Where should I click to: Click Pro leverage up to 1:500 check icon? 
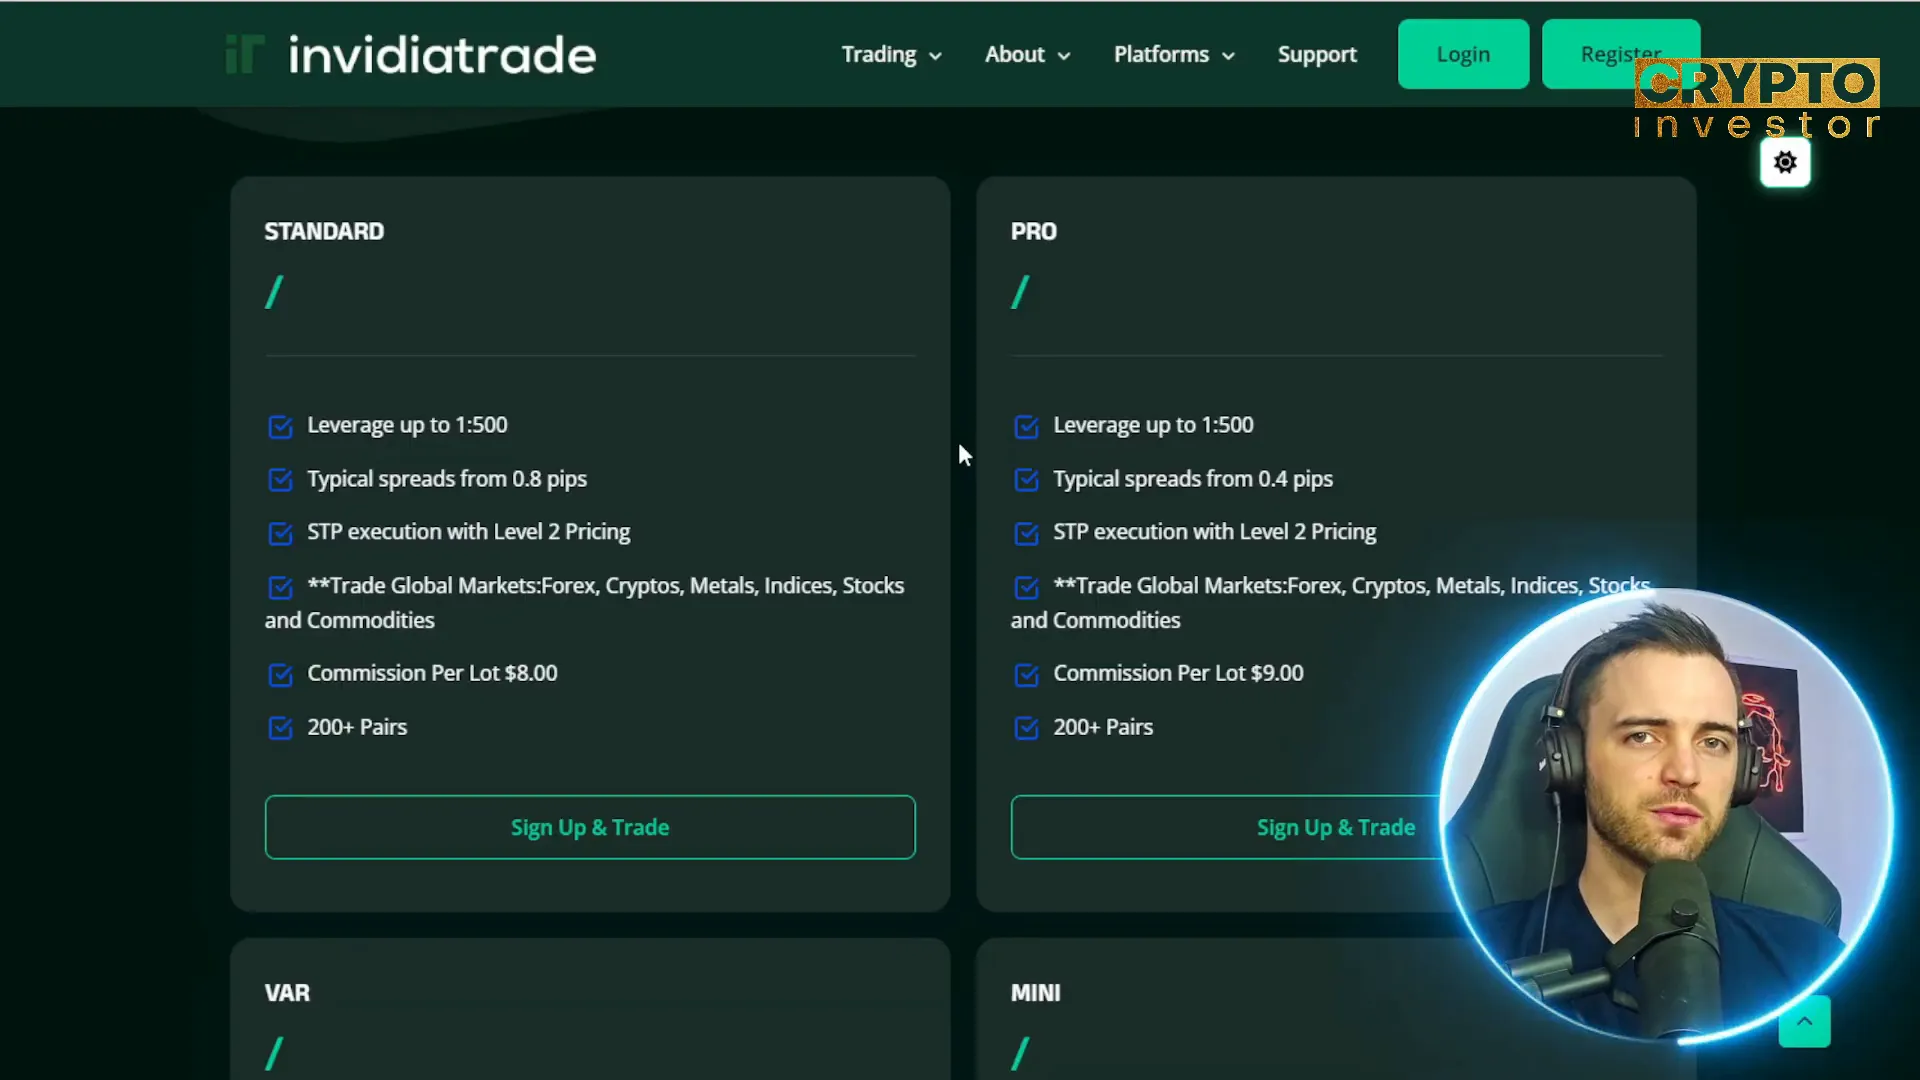[x=1026, y=426]
